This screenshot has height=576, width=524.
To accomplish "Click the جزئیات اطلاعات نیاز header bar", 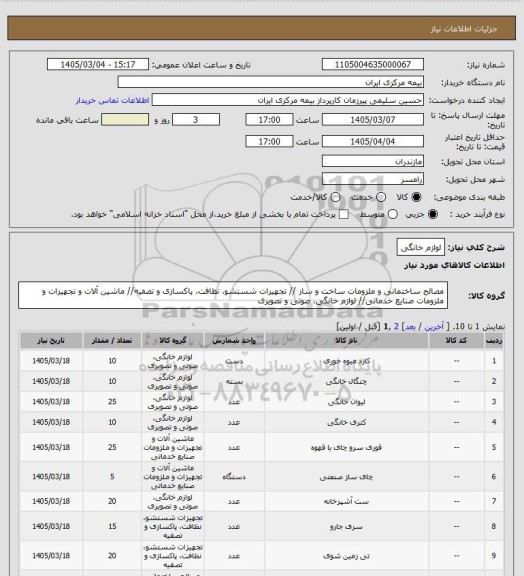I will (x=262, y=28).
